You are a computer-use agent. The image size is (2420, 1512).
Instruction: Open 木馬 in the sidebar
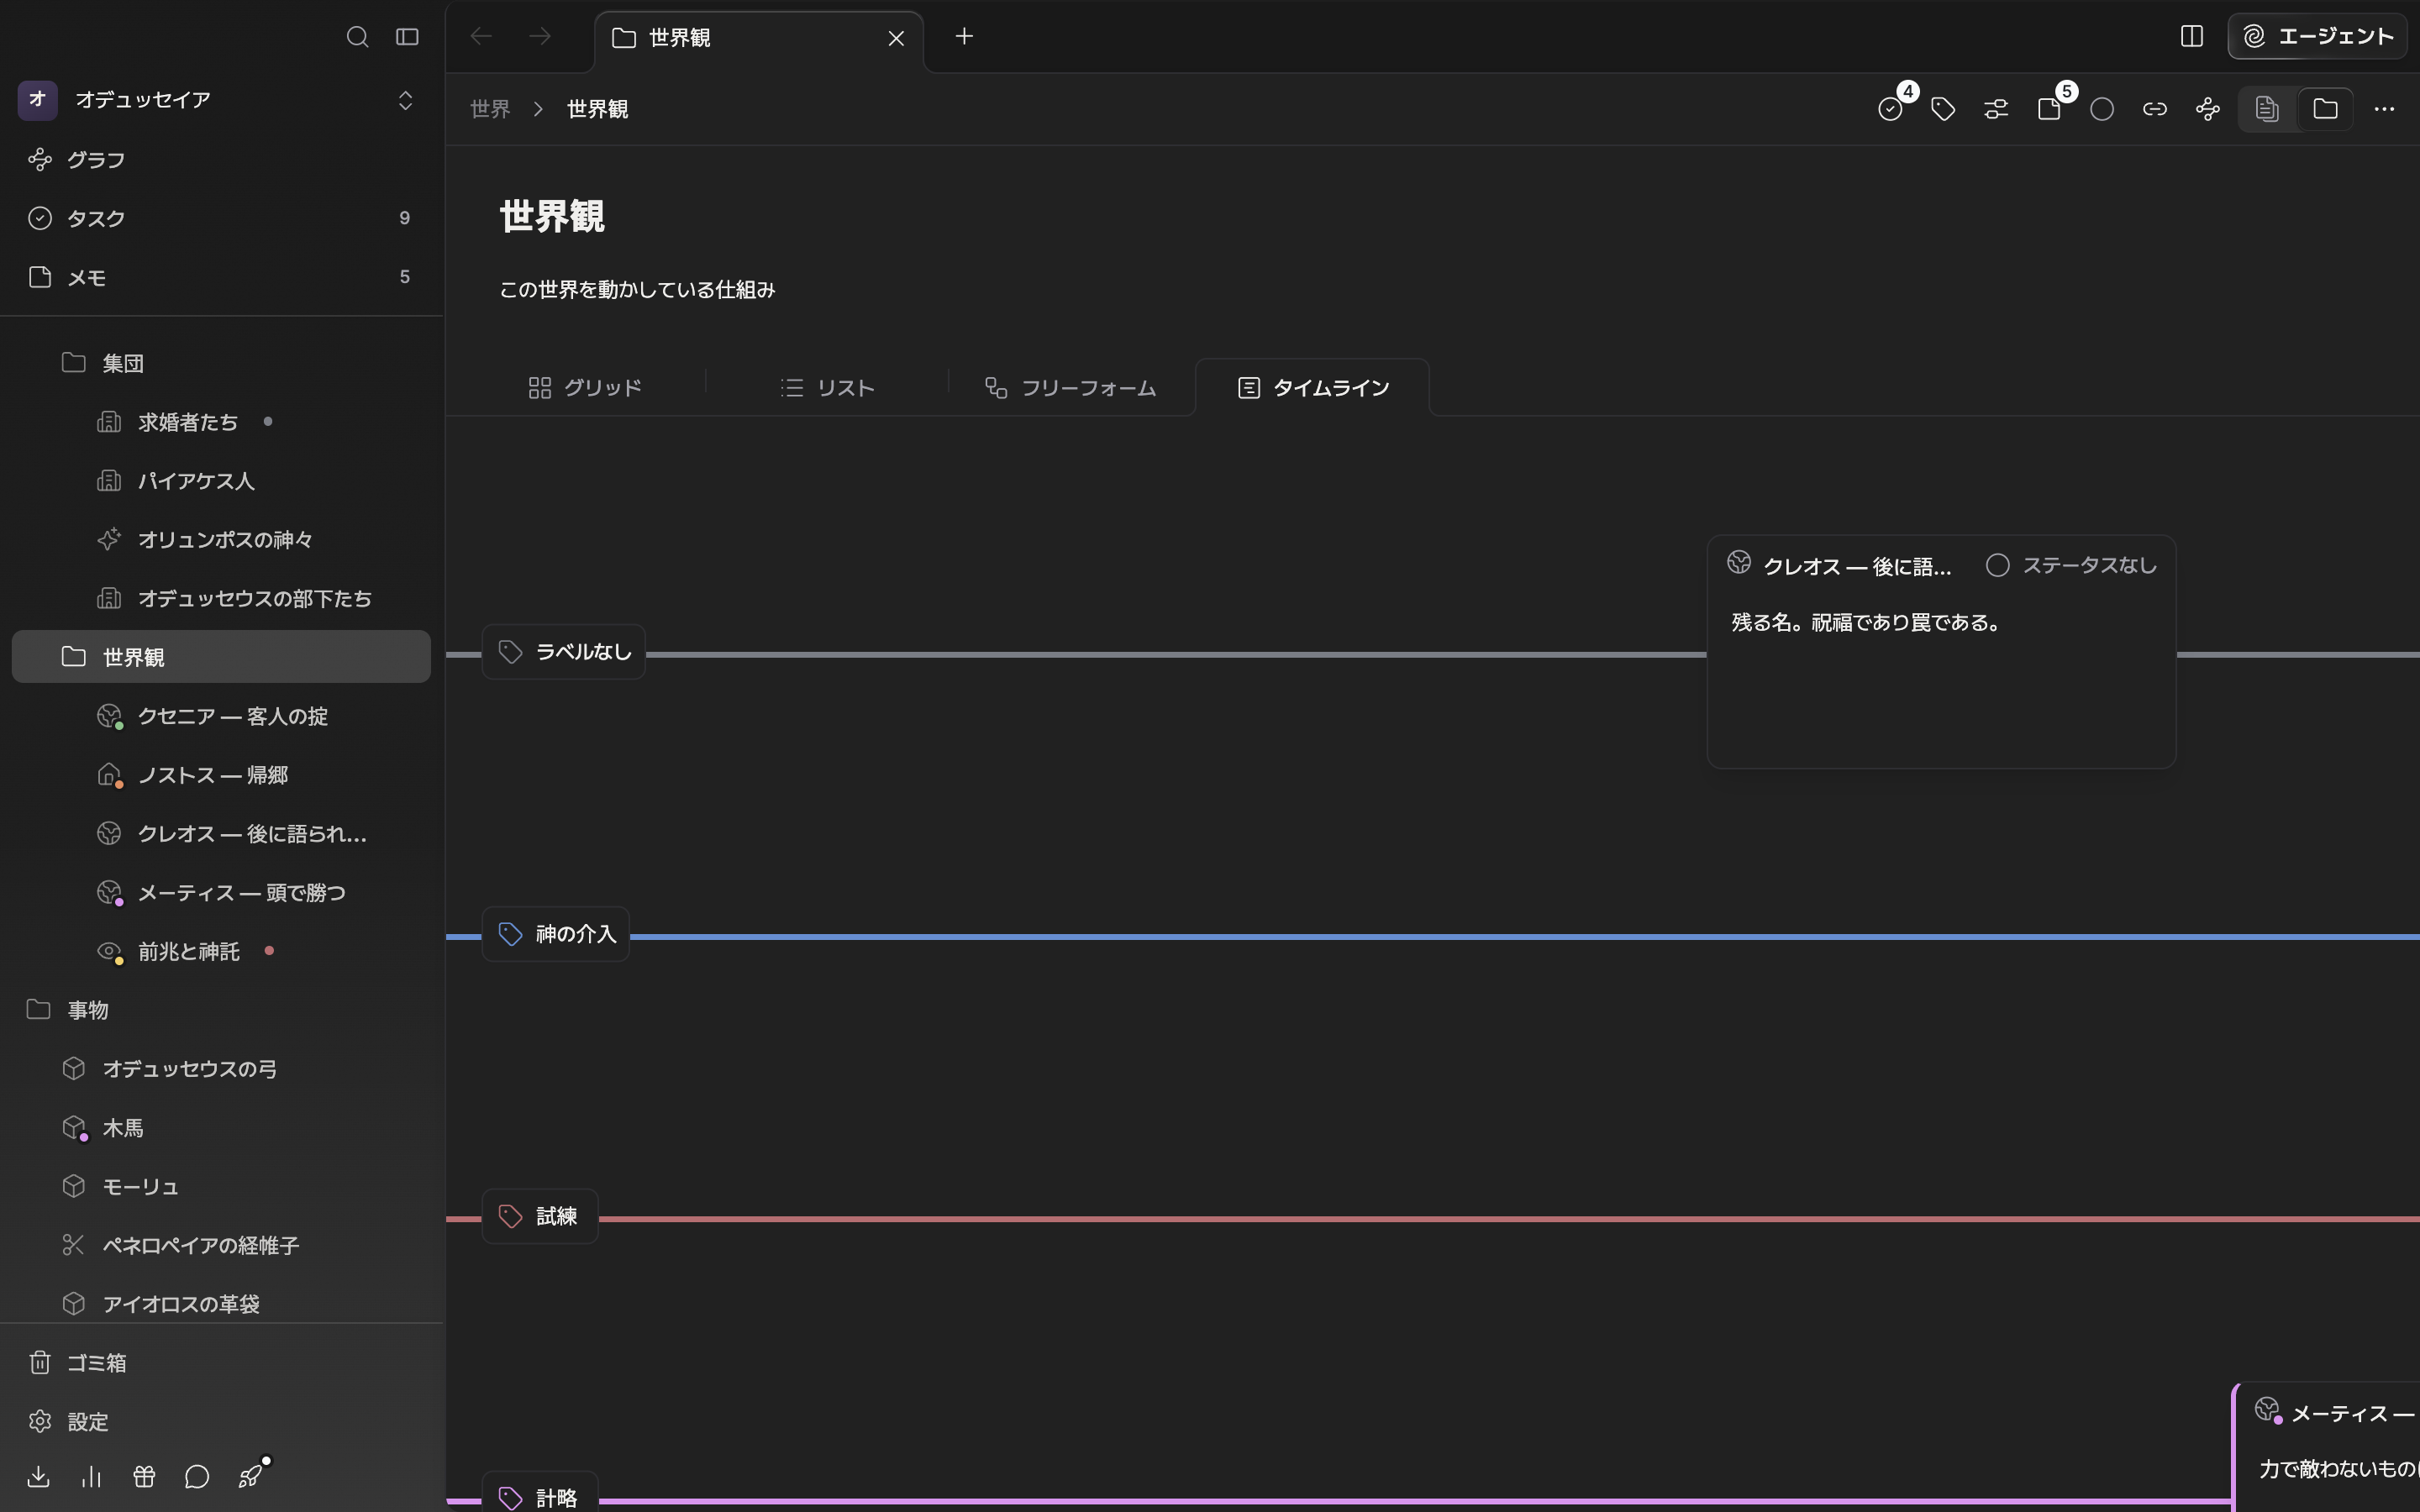pos(221,1128)
